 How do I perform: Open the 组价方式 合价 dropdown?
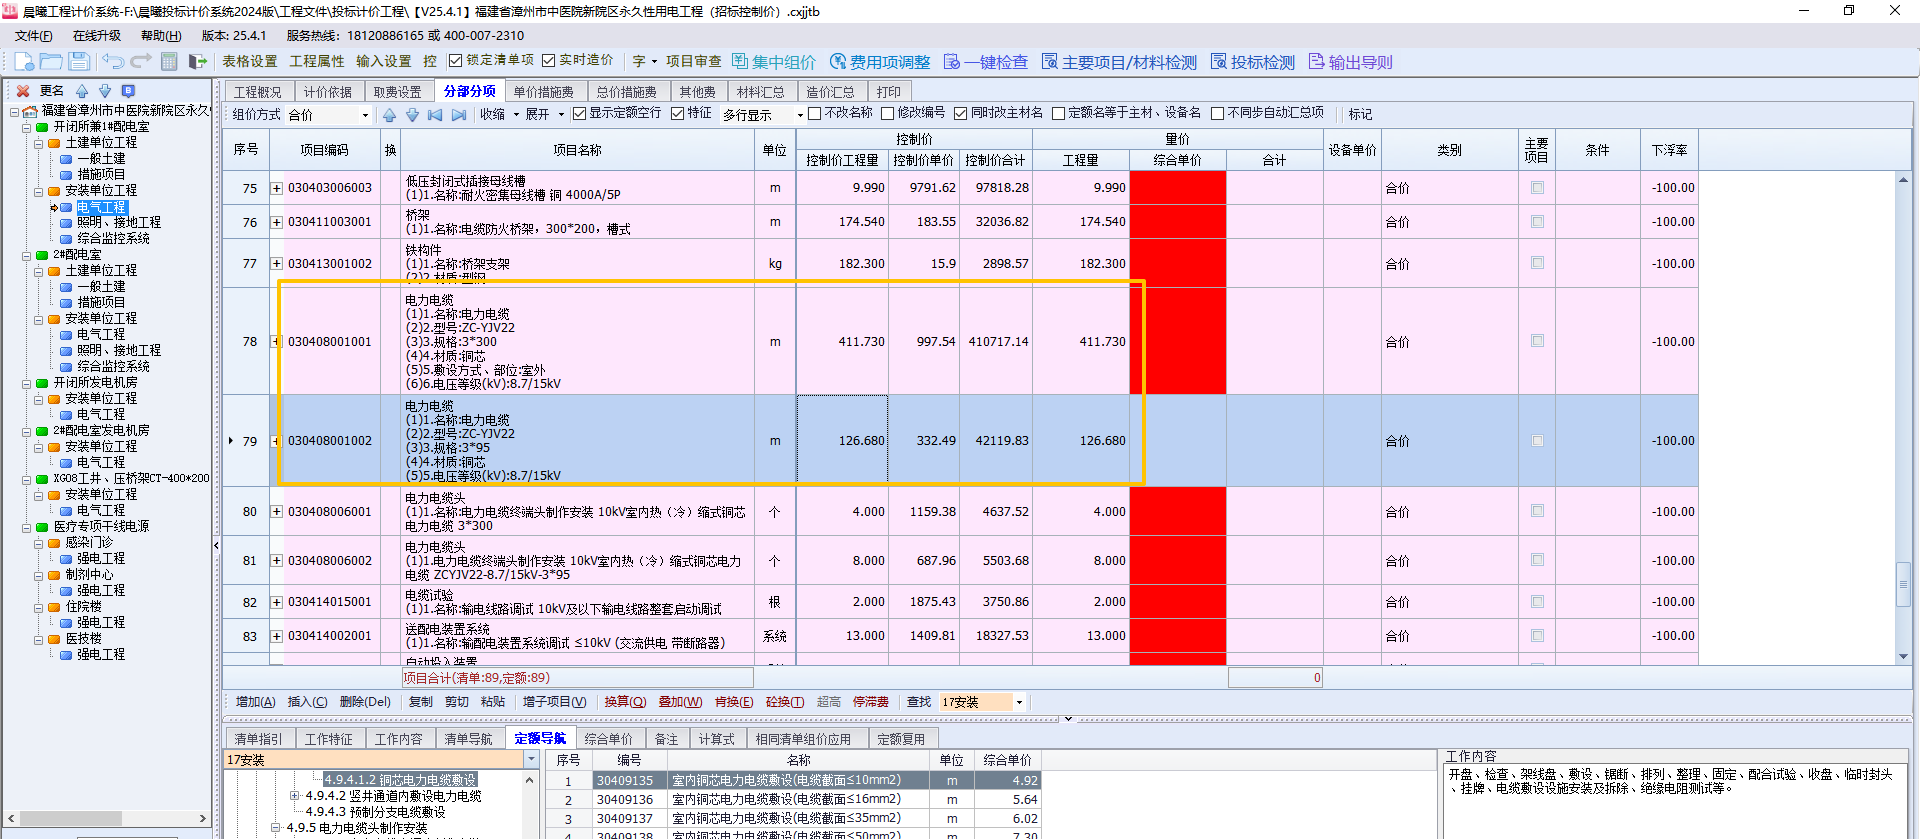[x=365, y=115]
